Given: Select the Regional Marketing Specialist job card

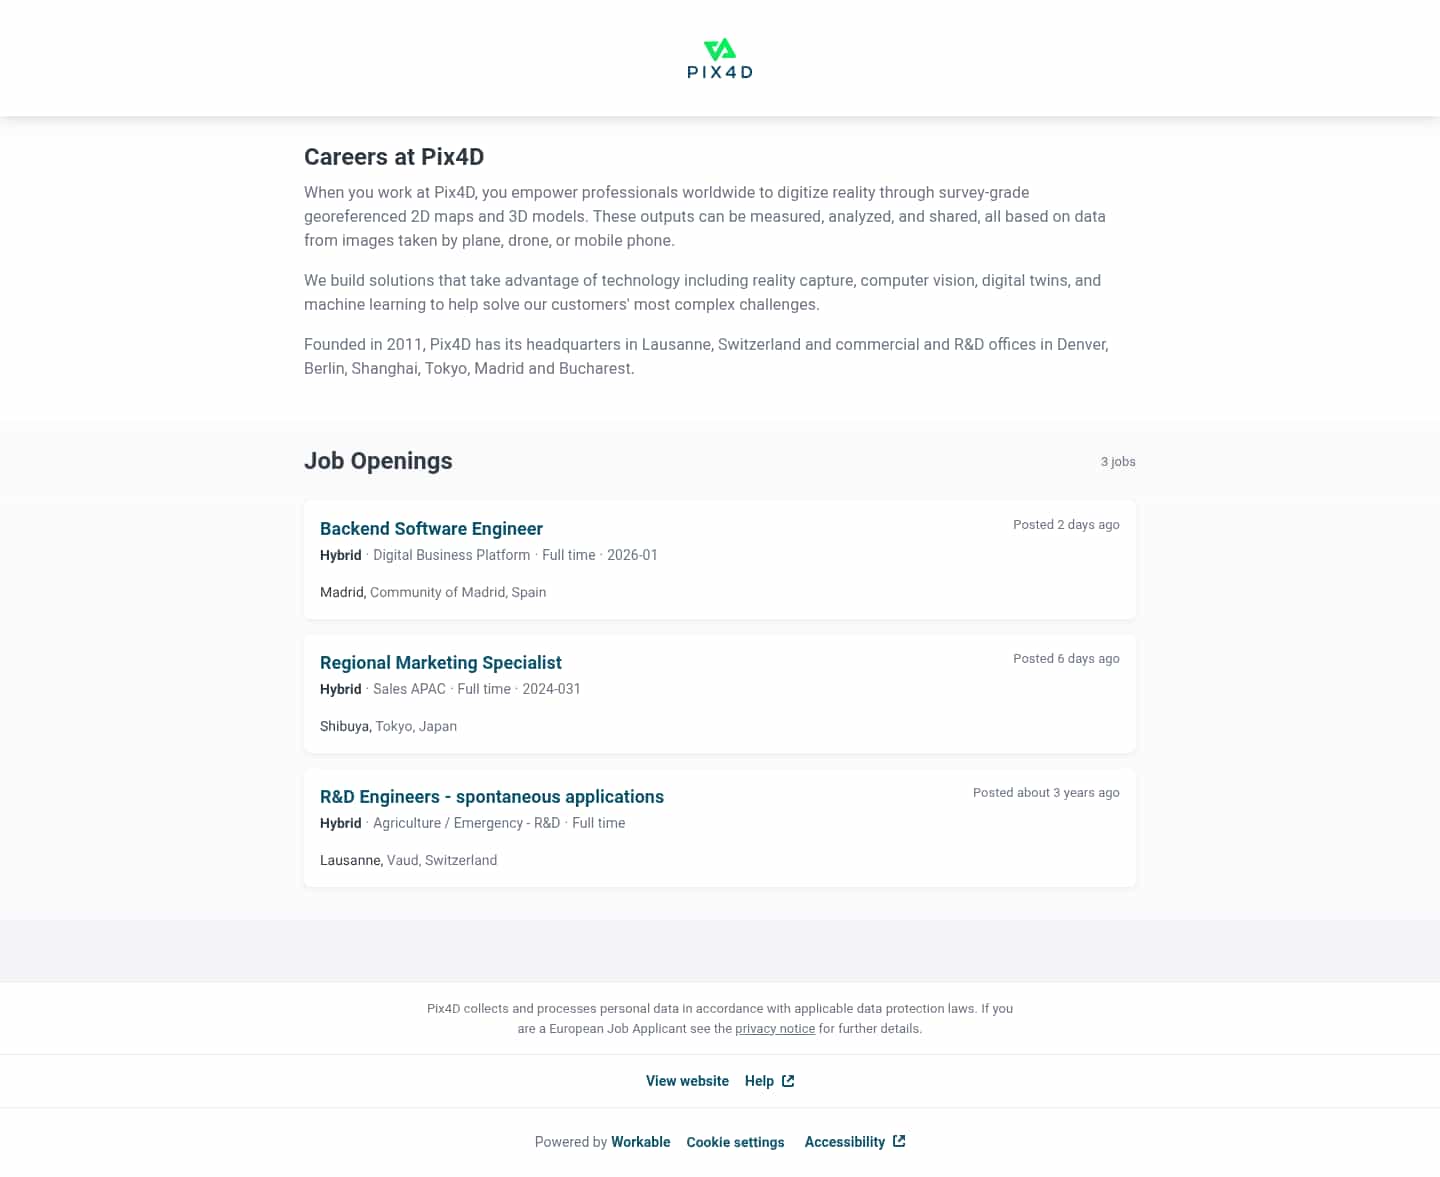Looking at the screenshot, I should pos(719,694).
